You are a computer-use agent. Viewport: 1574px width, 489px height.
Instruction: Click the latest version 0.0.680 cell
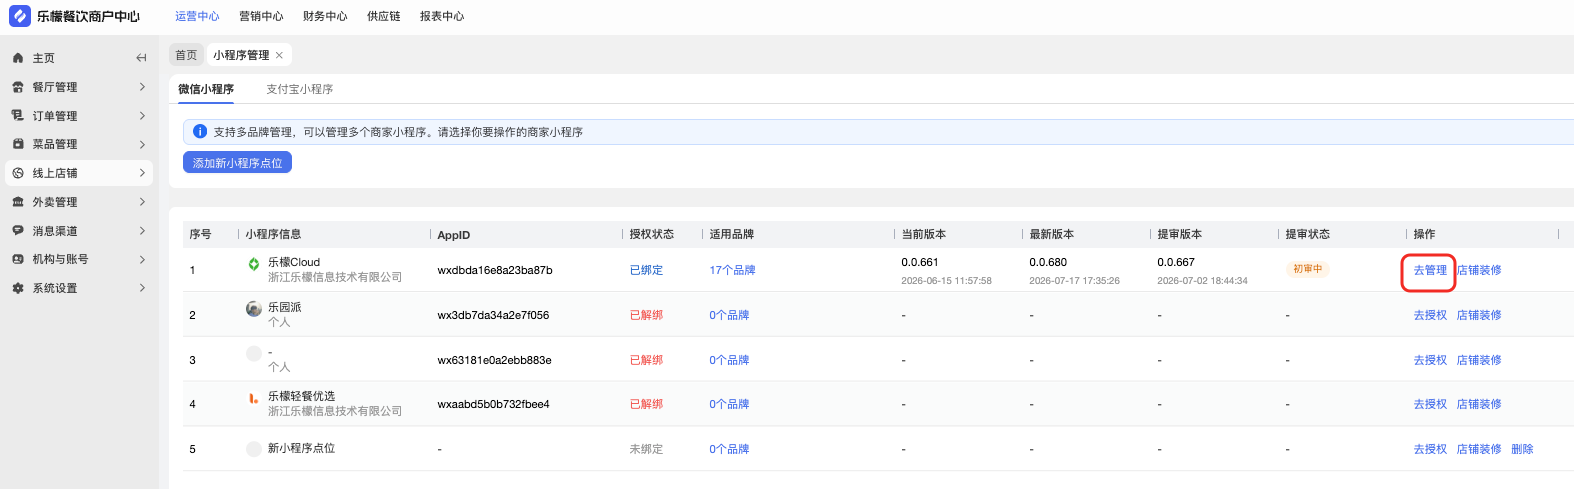point(1048,262)
